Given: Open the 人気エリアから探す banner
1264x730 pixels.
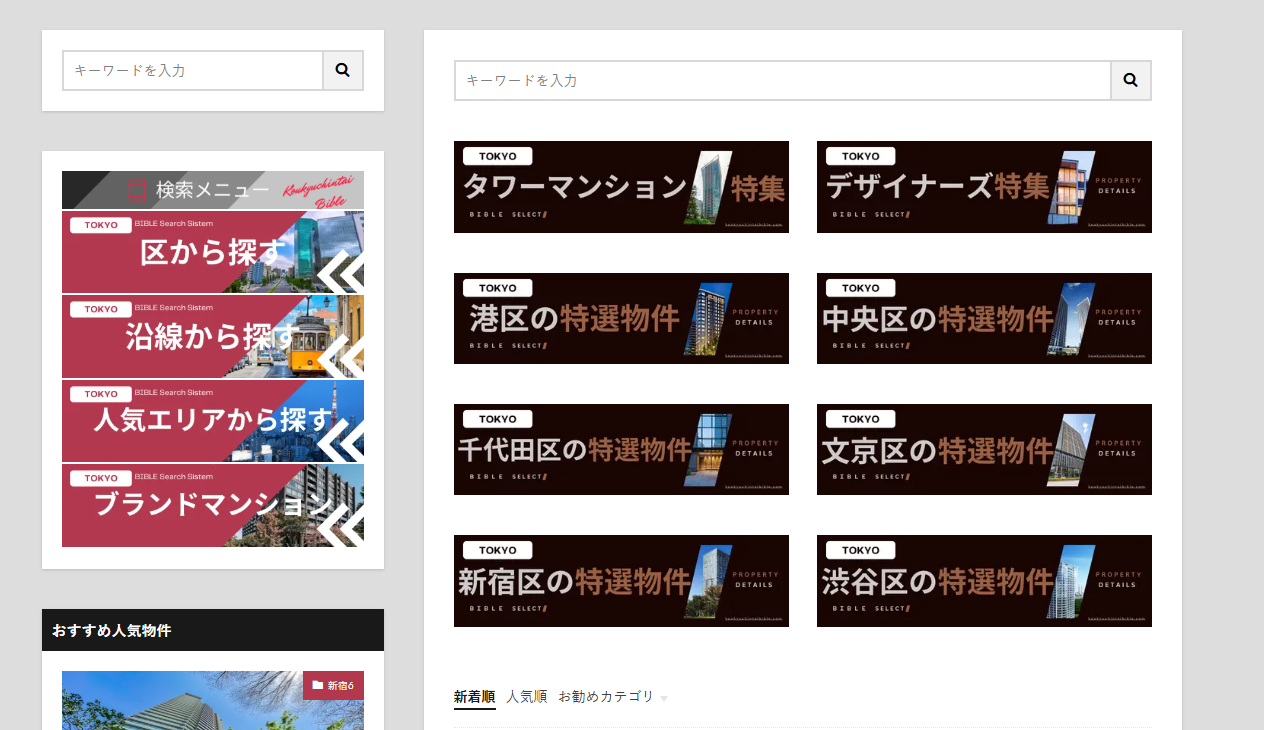Looking at the screenshot, I should 213,421.
